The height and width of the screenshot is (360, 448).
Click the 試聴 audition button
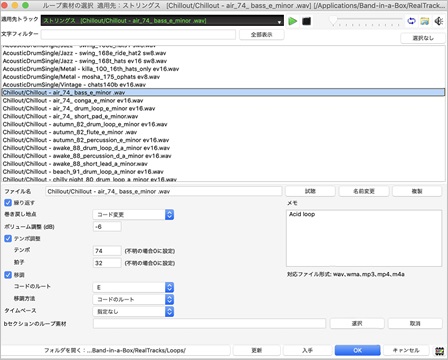[x=310, y=191]
